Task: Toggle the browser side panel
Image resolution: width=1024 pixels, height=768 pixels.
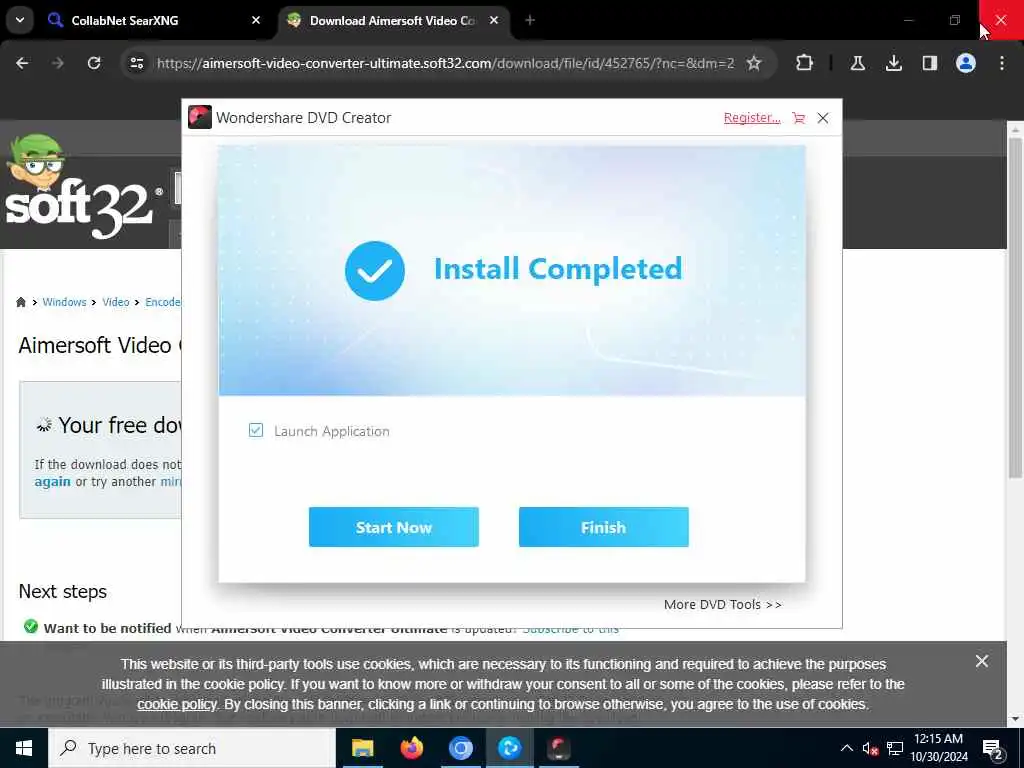Action: (929, 63)
